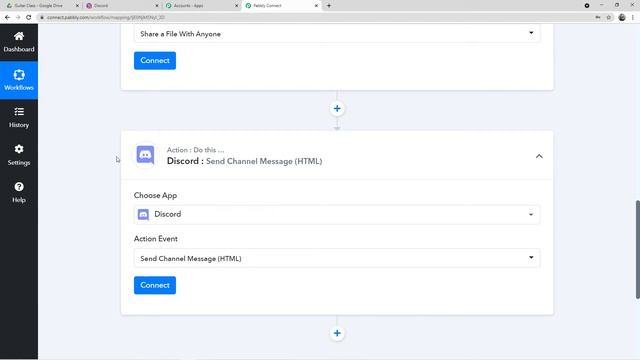Close the Pabbly Connect browser tab
Image resolution: width=640 pixels, height=360 pixels.
click(316, 6)
